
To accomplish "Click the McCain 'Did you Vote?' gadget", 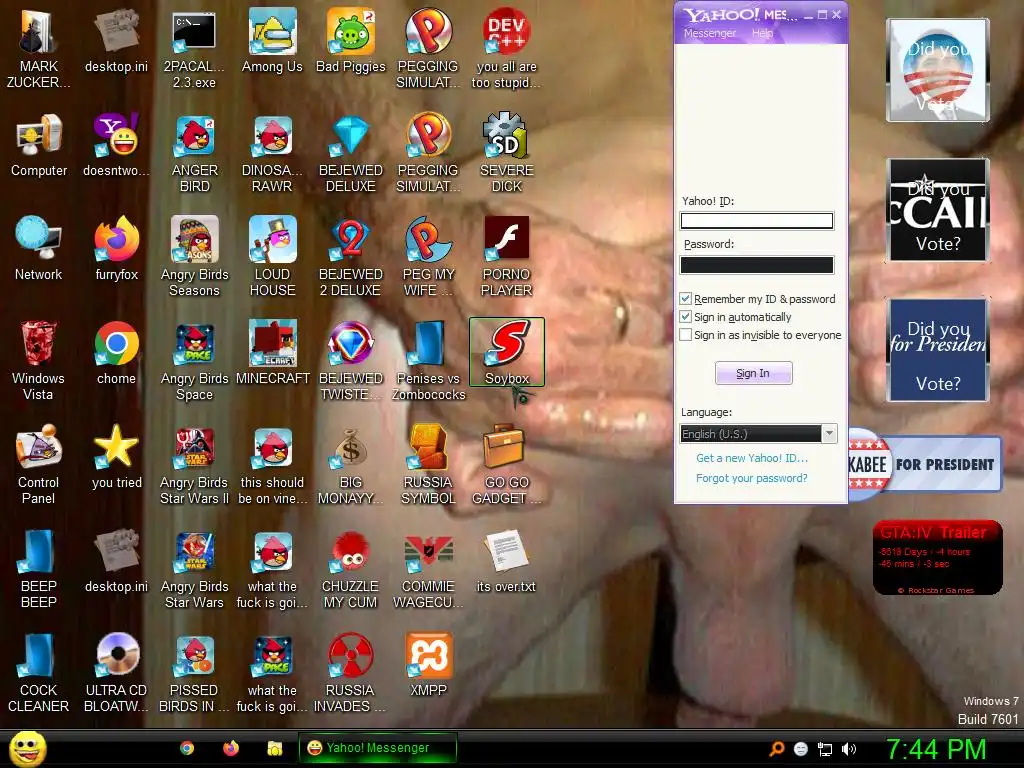I will click(x=938, y=210).
